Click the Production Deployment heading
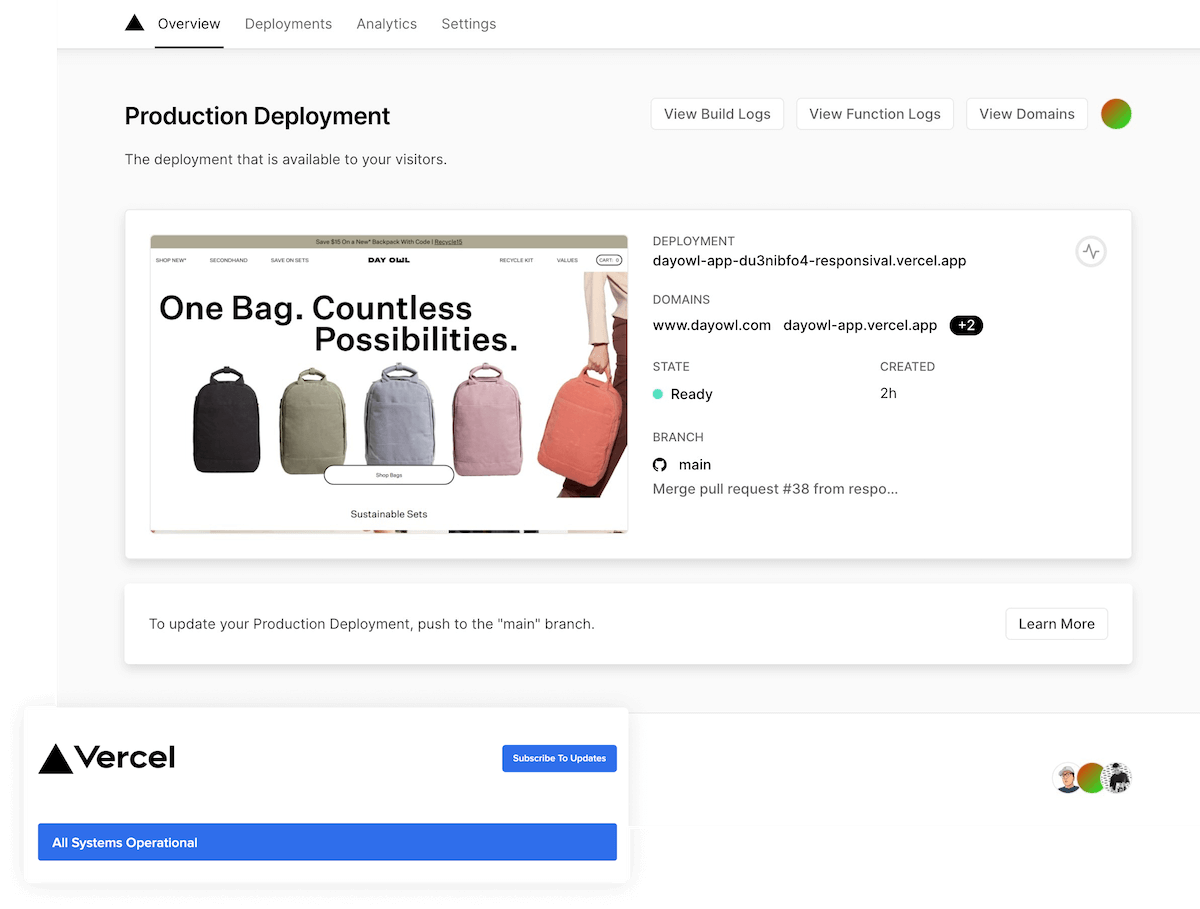 (x=257, y=116)
